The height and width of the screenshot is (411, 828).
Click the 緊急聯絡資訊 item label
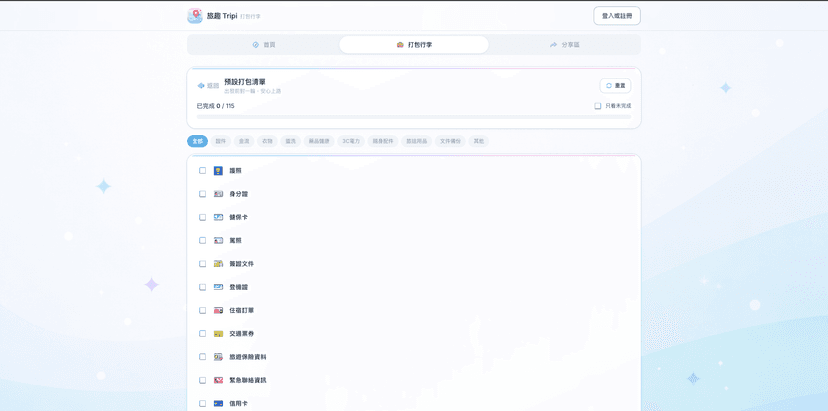248,380
